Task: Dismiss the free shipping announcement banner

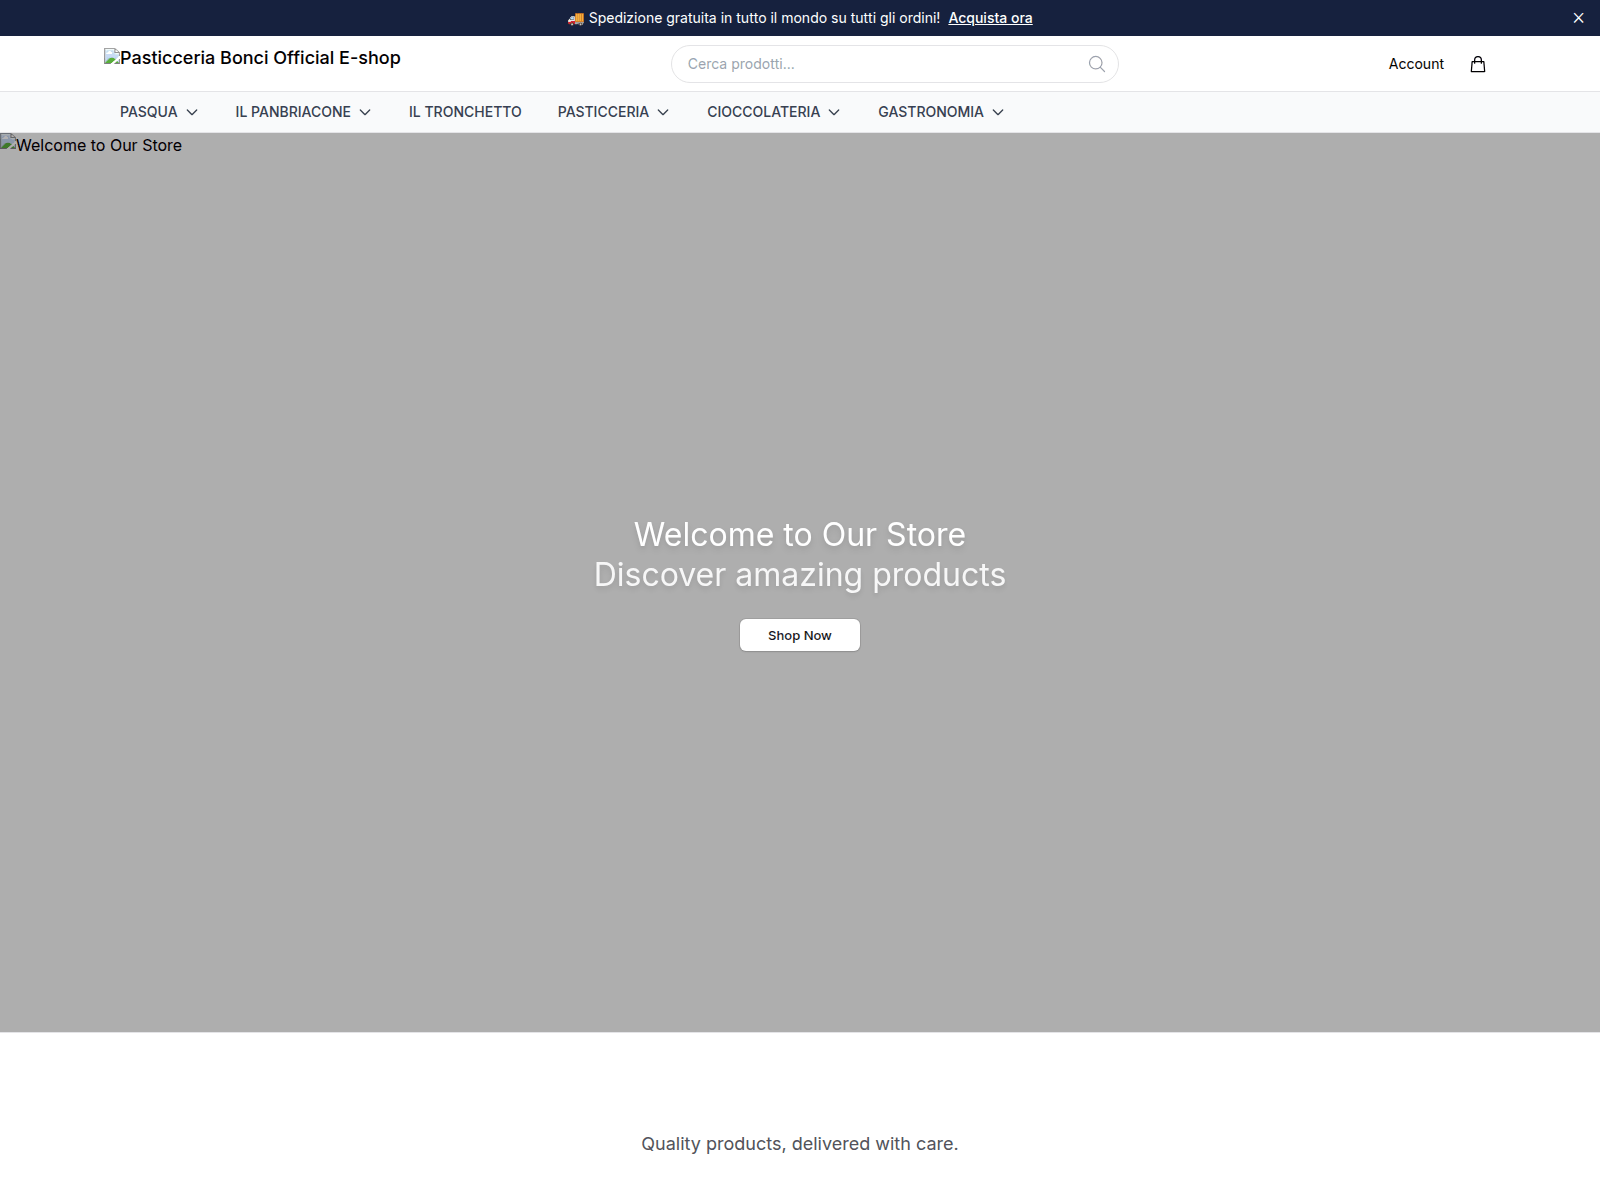Action: [1578, 18]
